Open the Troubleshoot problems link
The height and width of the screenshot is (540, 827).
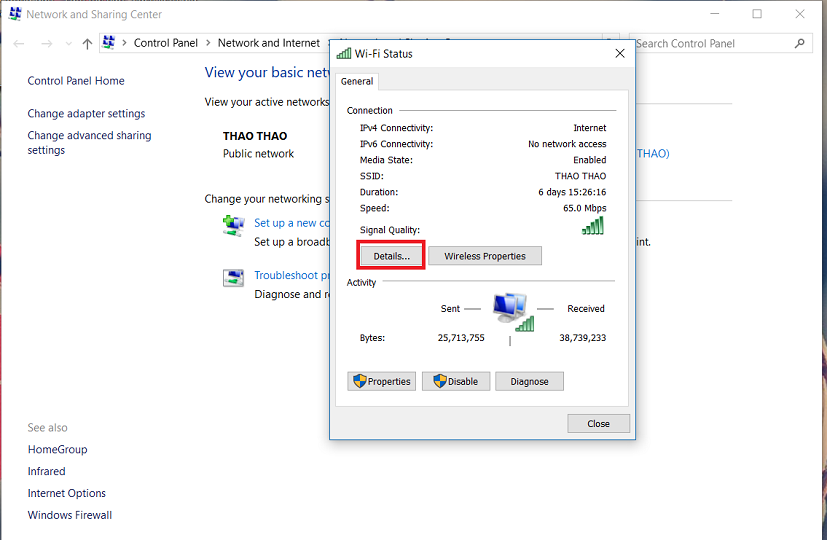tap(292, 275)
